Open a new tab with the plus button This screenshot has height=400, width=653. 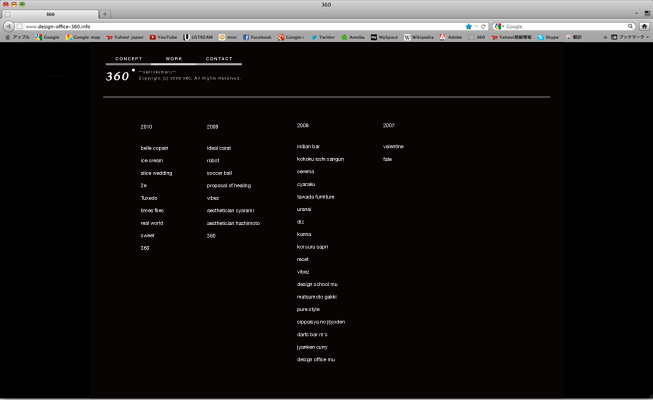click(105, 14)
